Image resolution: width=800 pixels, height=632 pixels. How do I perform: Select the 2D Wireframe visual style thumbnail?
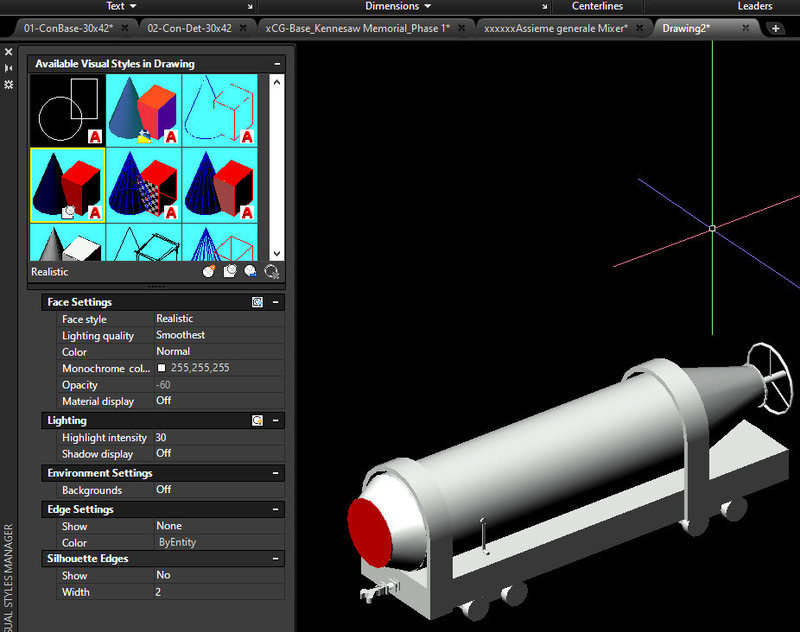[x=68, y=110]
